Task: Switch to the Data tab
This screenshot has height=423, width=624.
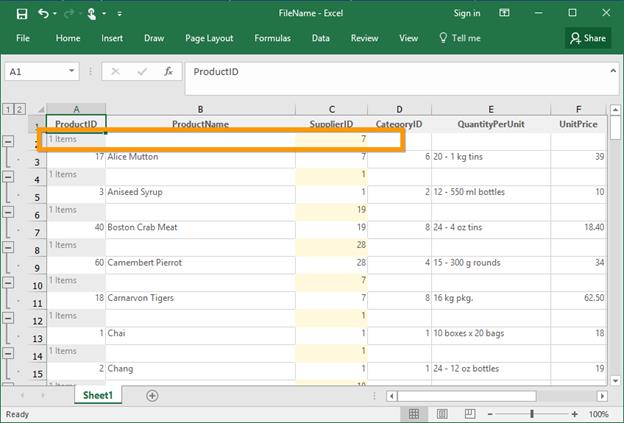Action: coord(321,38)
